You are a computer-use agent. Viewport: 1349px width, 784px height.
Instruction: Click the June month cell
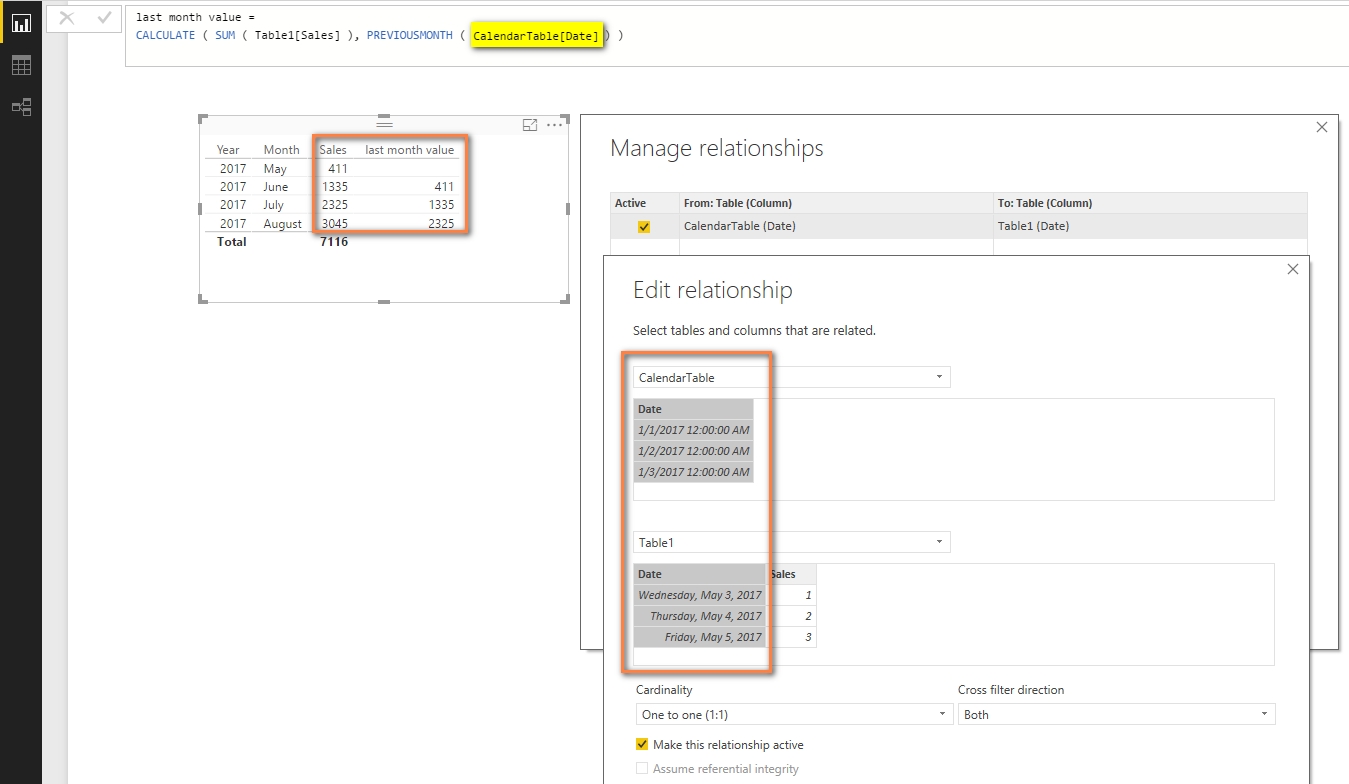(275, 187)
